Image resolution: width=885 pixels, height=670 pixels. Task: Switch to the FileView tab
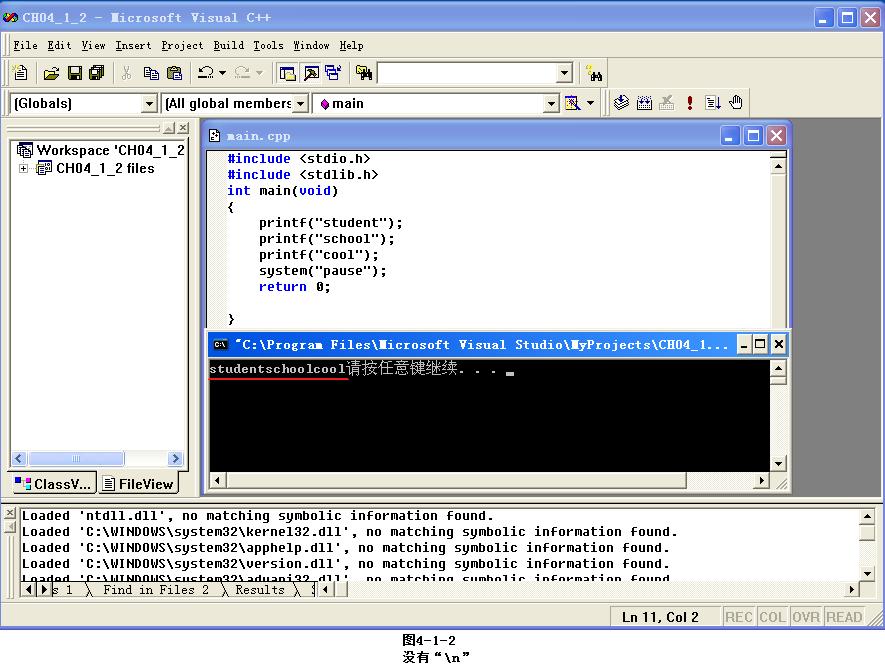click(138, 484)
